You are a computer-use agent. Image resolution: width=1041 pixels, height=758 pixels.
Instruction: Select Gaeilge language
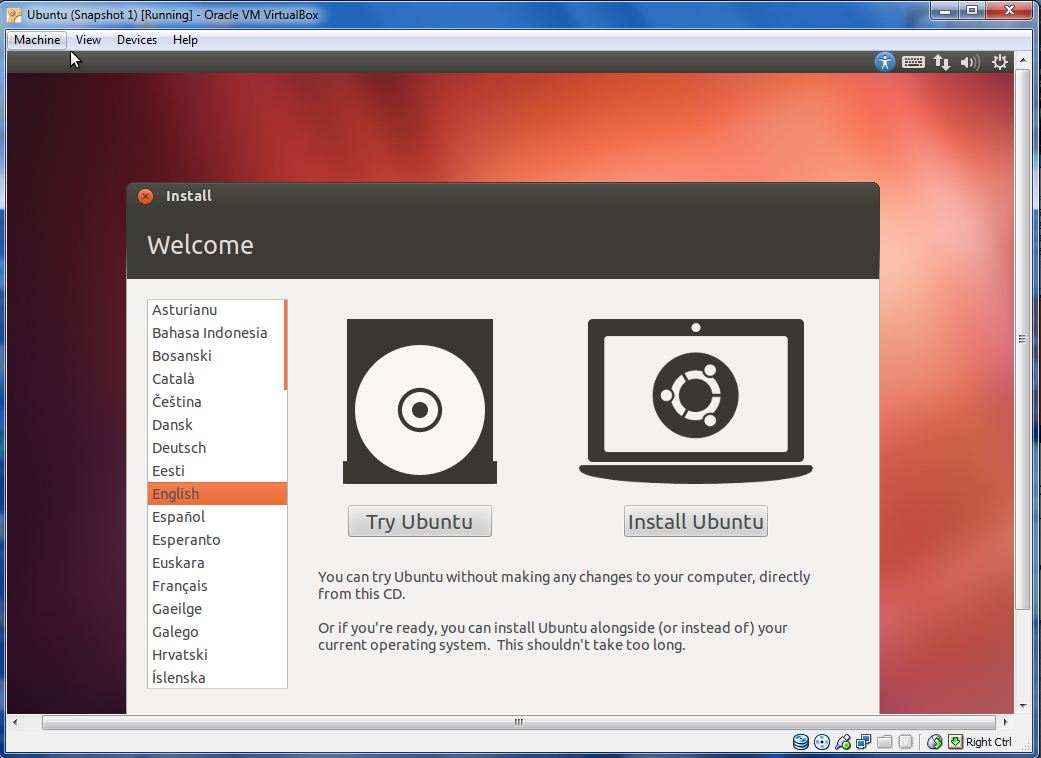pyautogui.click(x=217, y=609)
